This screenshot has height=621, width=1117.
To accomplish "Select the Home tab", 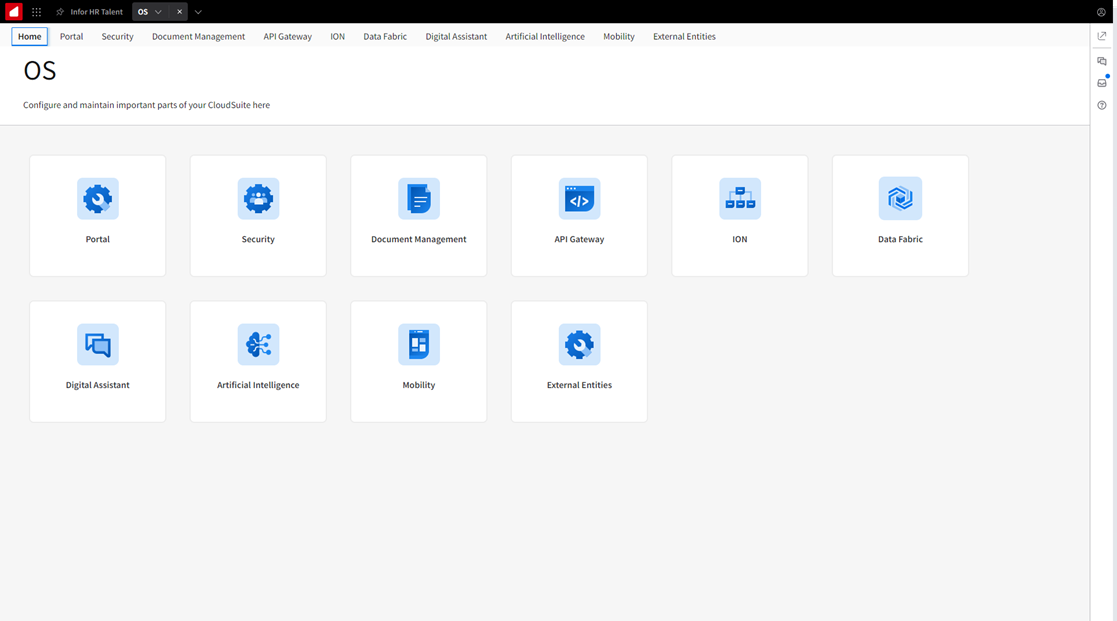I will pos(30,36).
